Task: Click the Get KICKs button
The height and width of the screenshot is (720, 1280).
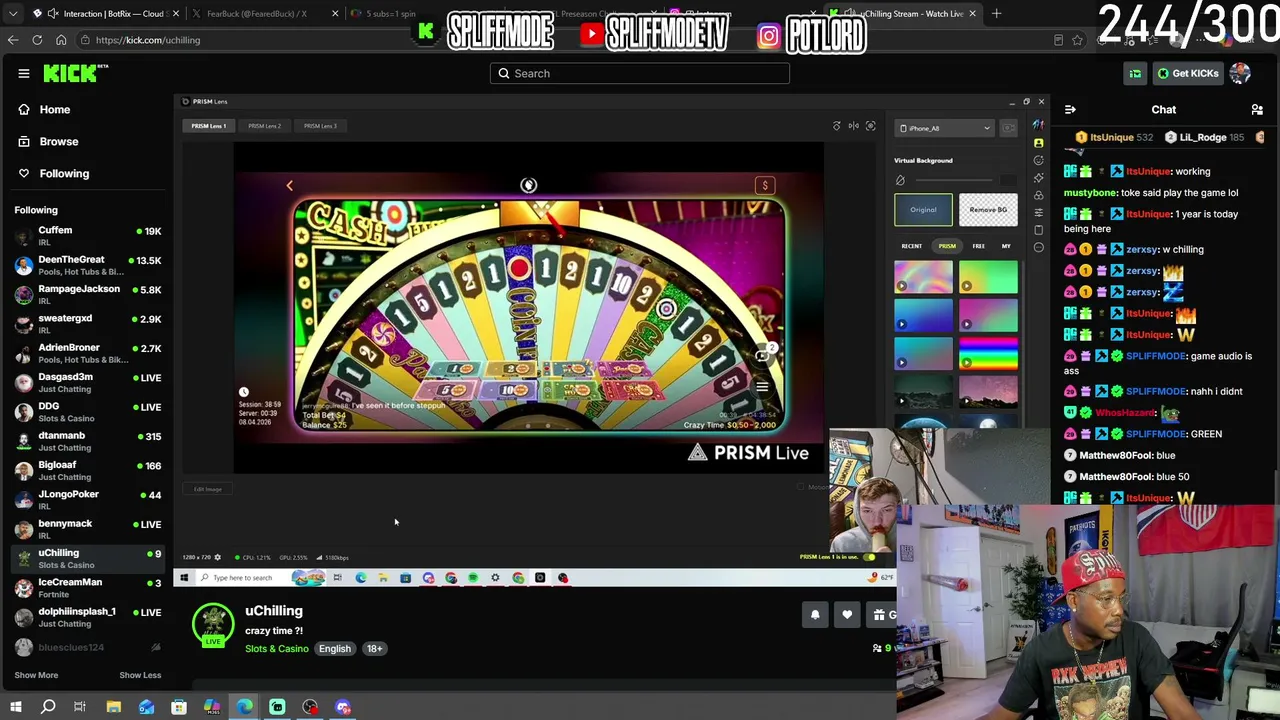Action: (1187, 73)
